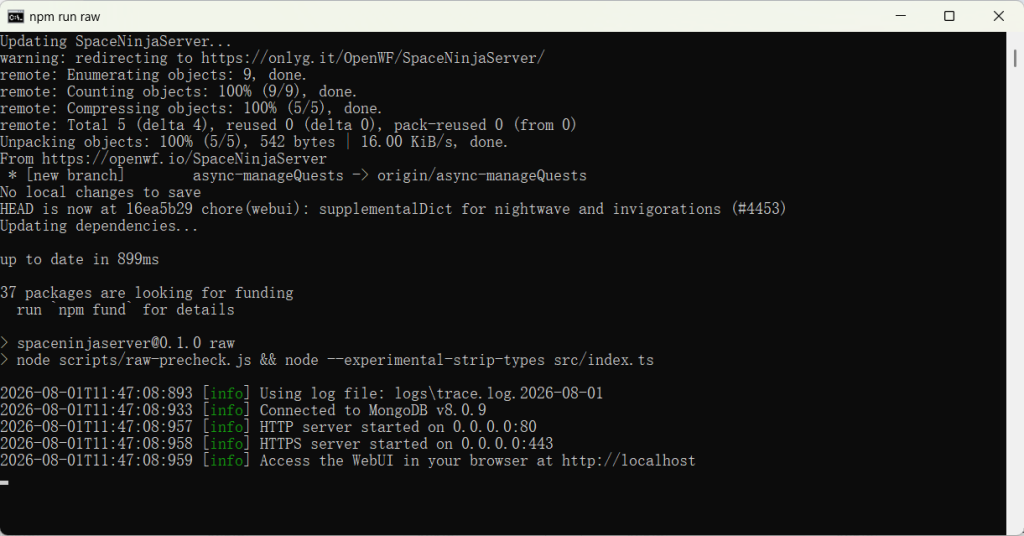This screenshot has height=536, width=1024.
Task: Click the HTTPS address 0.0.0.0:443
Action: [x=507, y=444]
